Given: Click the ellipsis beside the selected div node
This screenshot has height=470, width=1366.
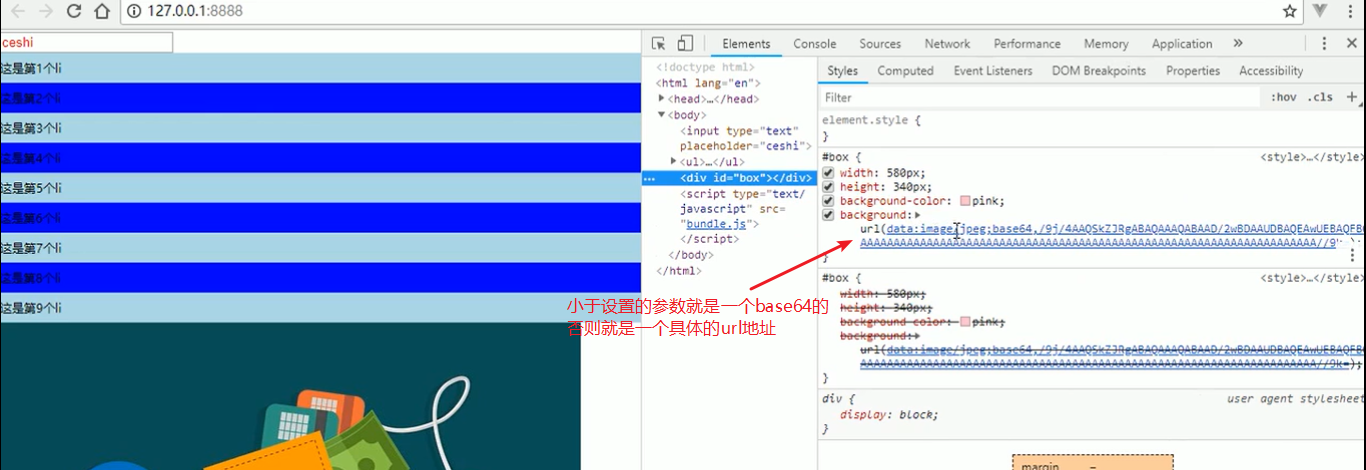Looking at the screenshot, I should pos(649,179).
